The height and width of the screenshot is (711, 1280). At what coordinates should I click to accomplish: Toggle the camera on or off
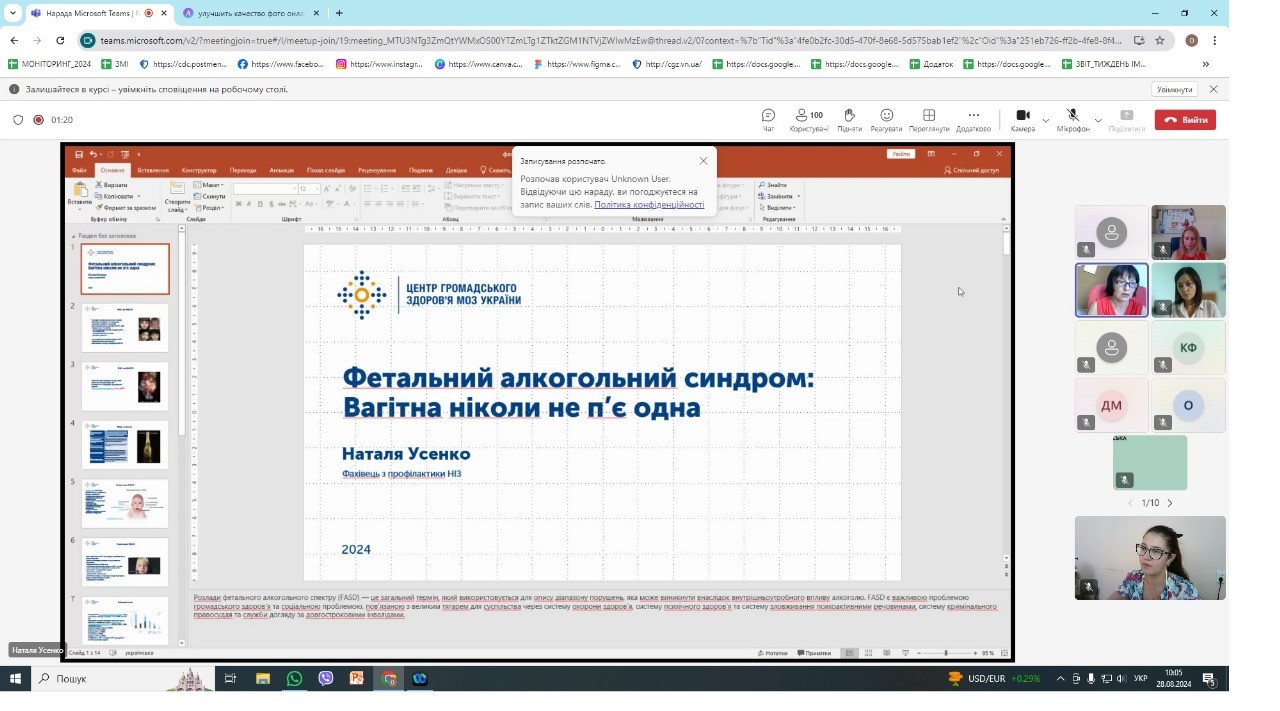pos(1022,119)
